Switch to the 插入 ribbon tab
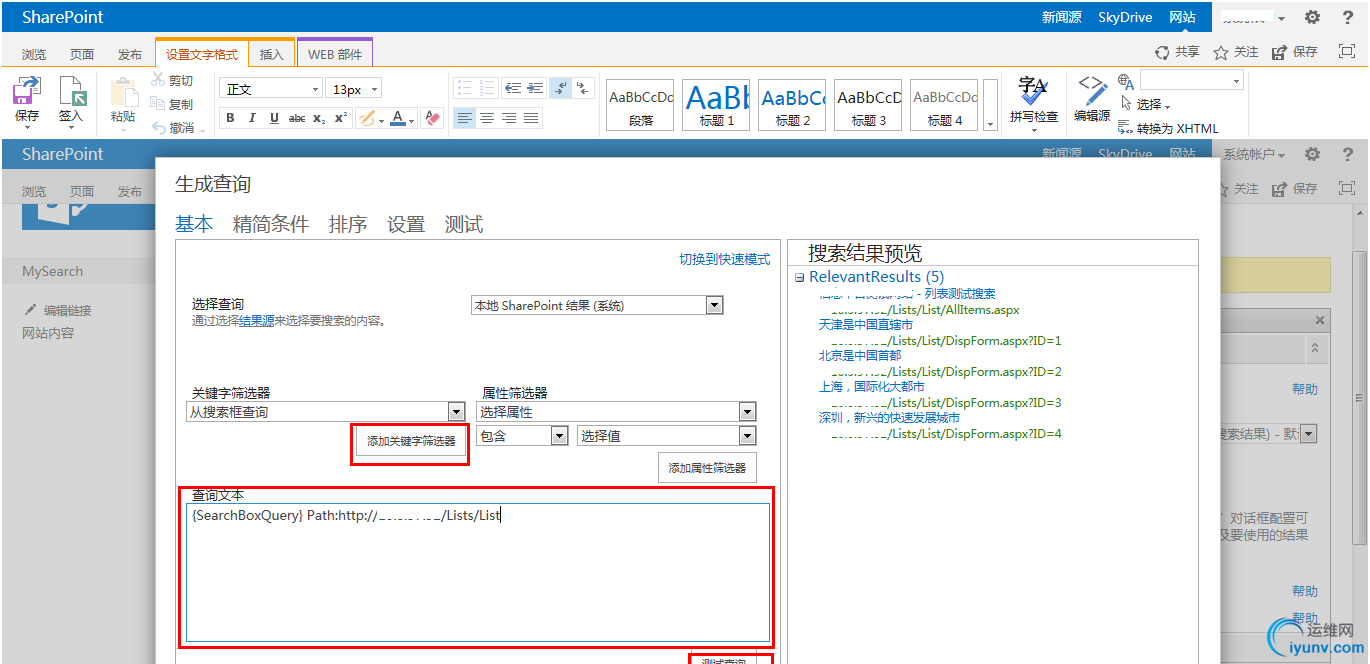This screenshot has width=1370, height=664. (271, 54)
